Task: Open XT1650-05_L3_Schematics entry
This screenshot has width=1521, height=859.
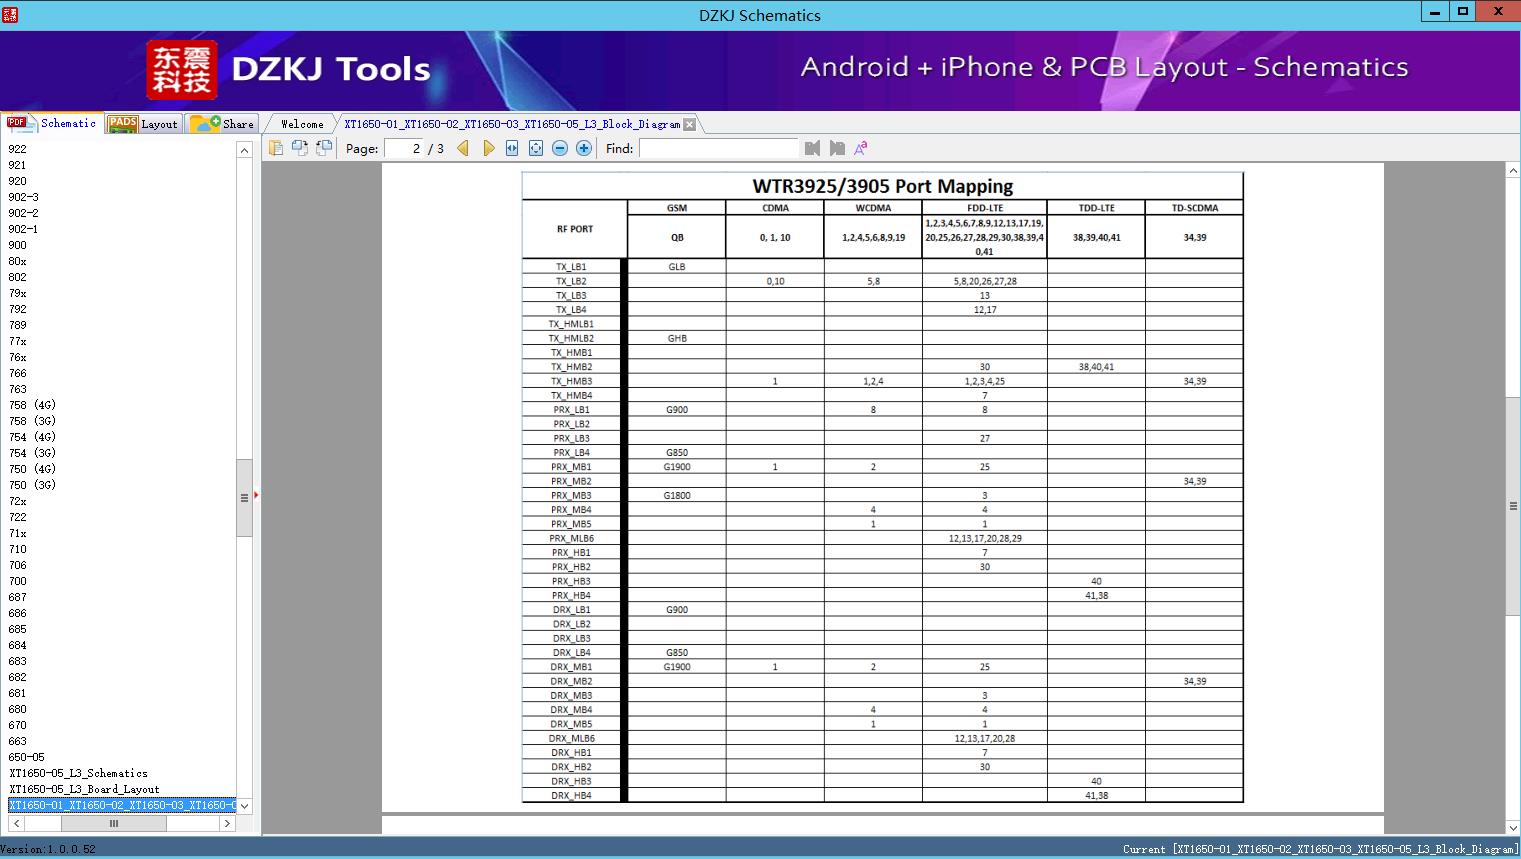Action: [x=78, y=773]
